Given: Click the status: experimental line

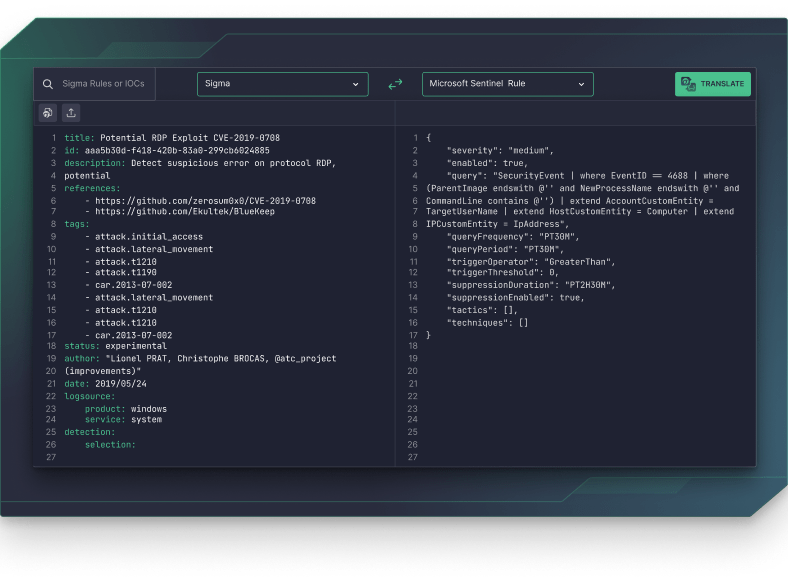Looking at the screenshot, I should pyautogui.click(x=116, y=346).
